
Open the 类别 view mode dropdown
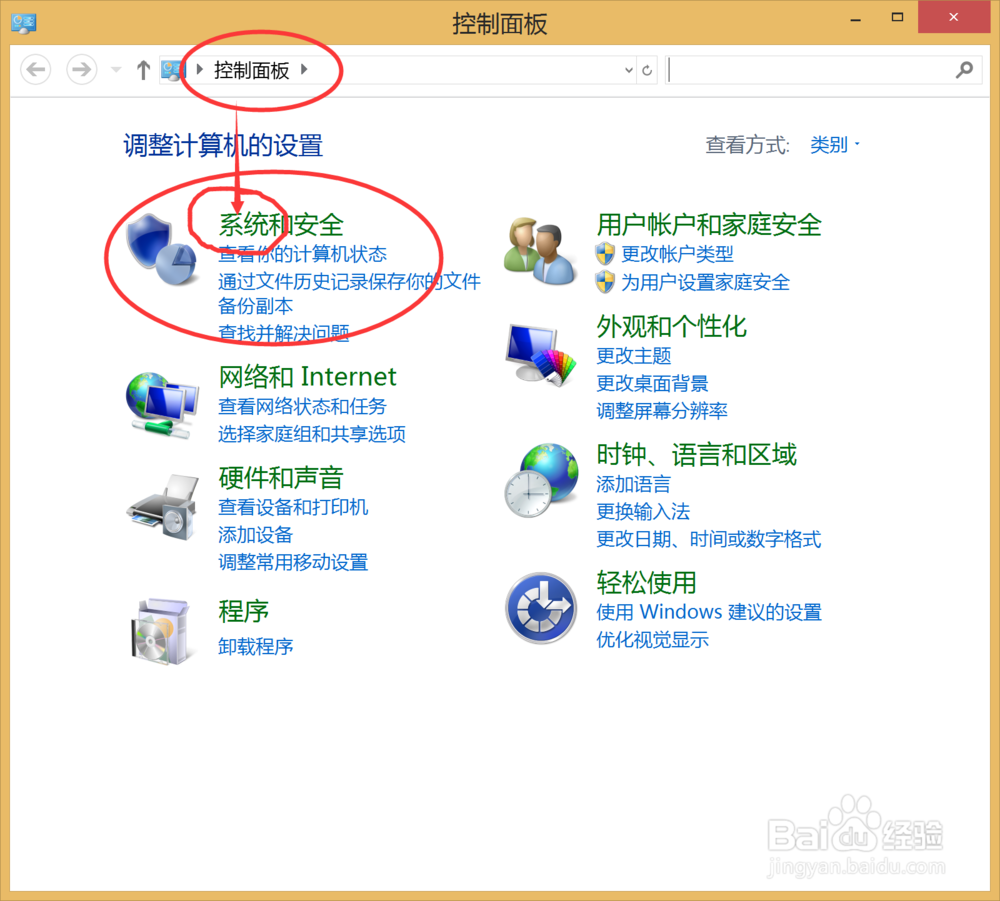click(831, 145)
